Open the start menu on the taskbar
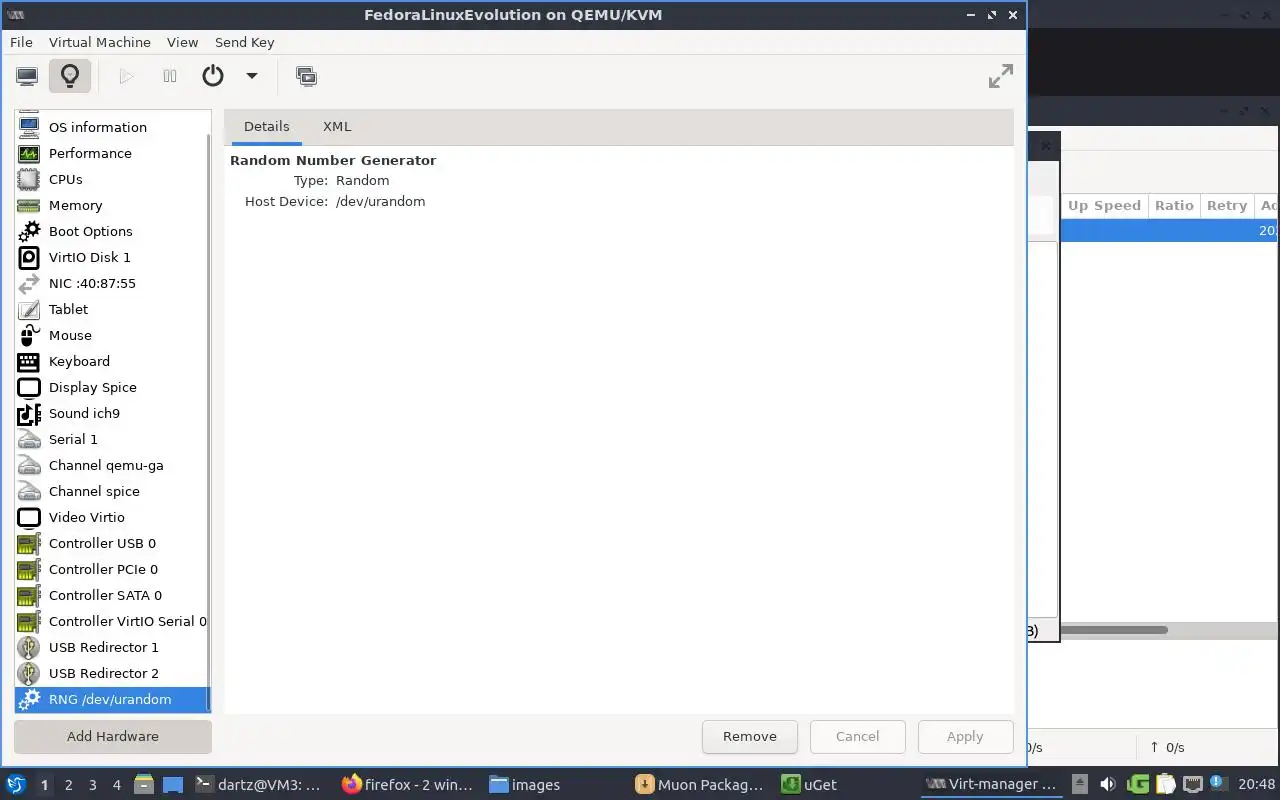1280x800 pixels. [x=16, y=784]
